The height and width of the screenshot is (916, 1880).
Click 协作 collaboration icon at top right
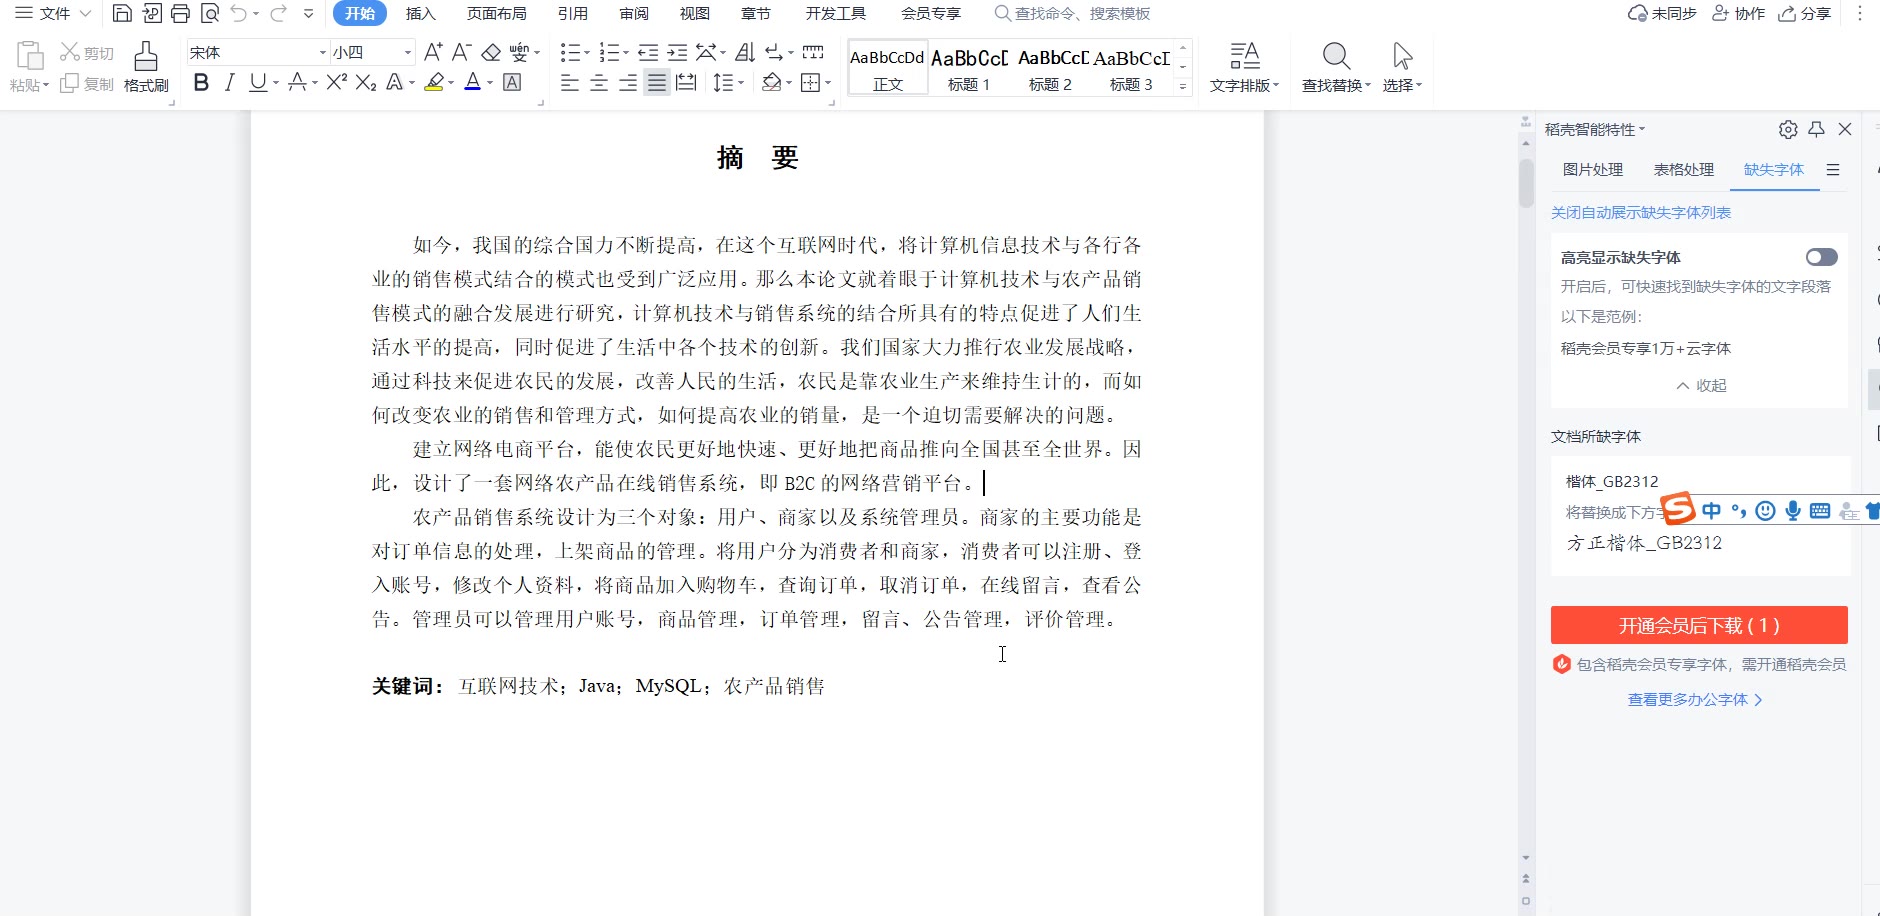[x=1738, y=13]
